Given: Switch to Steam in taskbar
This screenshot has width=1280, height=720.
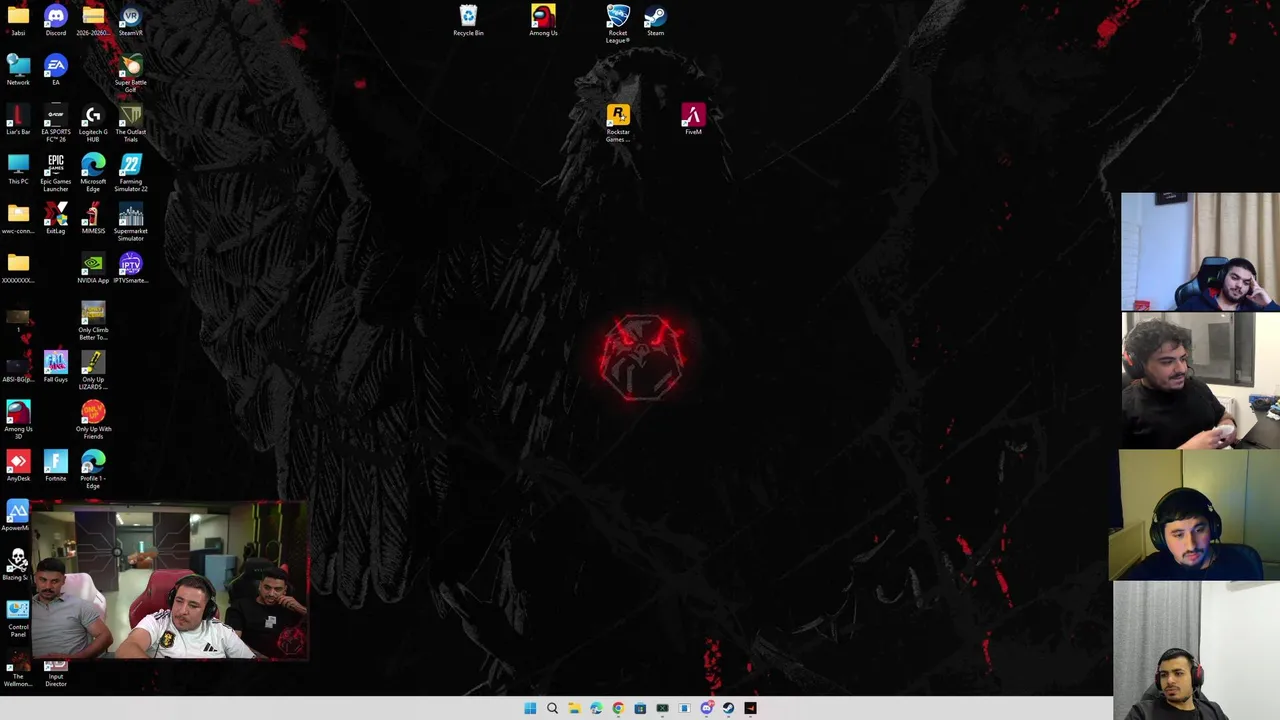Looking at the screenshot, I should pyautogui.click(x=728, y=708).
